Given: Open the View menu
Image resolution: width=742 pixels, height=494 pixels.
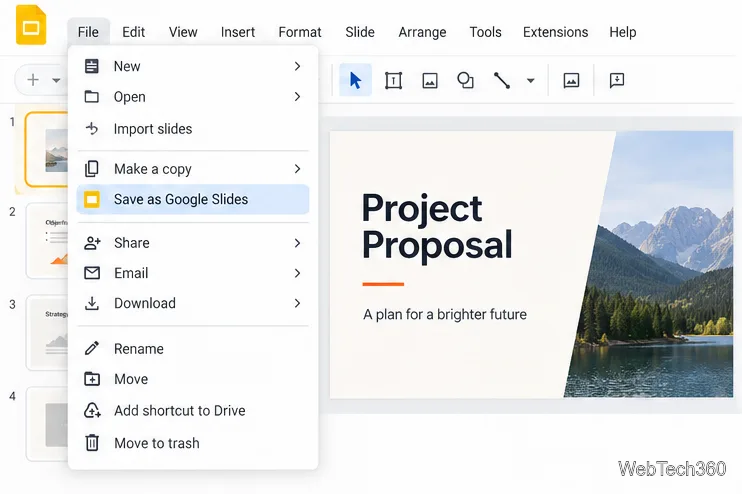Looking at the screenshot, I should click(x=183, y=32).
